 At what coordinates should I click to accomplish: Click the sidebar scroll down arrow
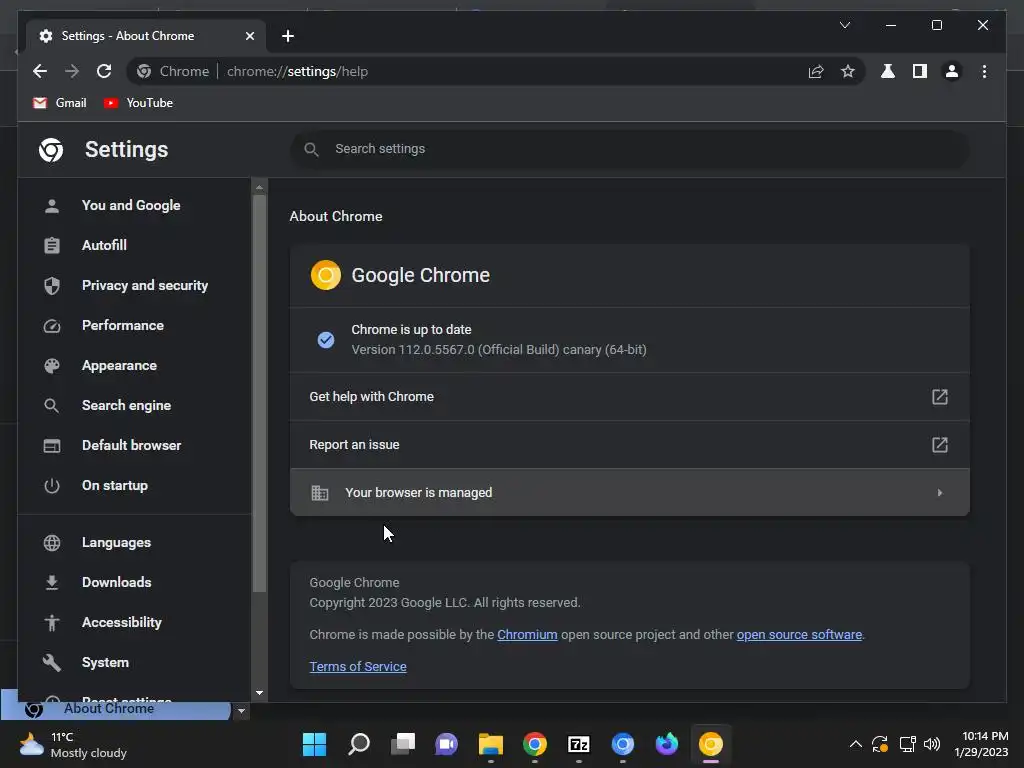(x=259, y=693)
